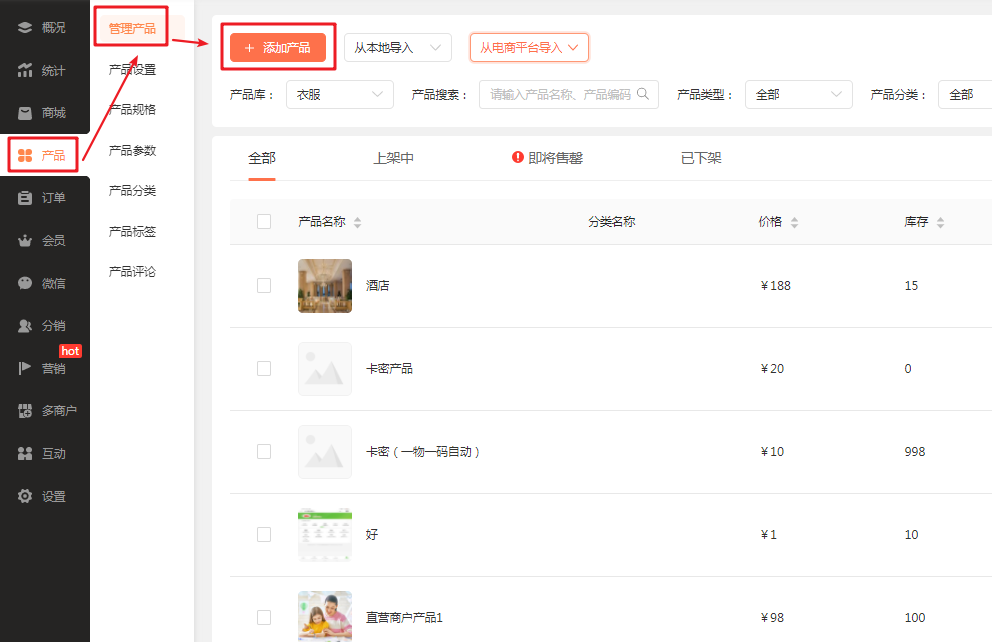992x642 pixels.
Task: Toggle the select-all checkbox in table header
Action: click(x=264, y=222)
